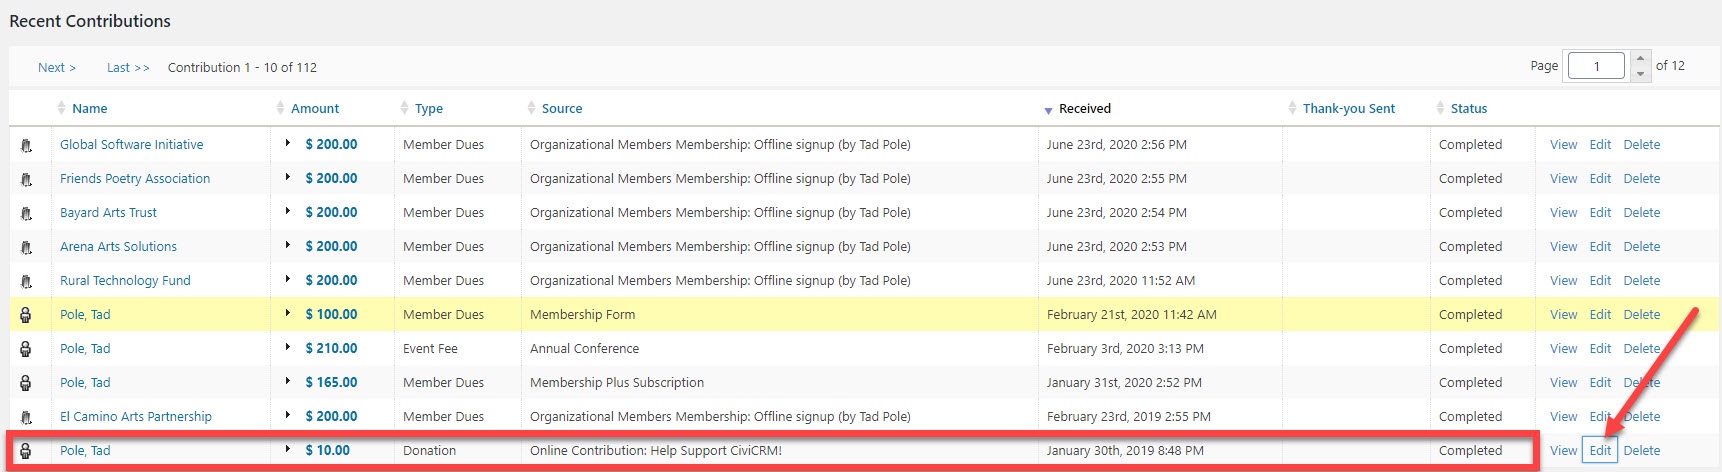
Task: Expand the $165.00 Membership Plus Subscription row
Action: tap(288, 382)
